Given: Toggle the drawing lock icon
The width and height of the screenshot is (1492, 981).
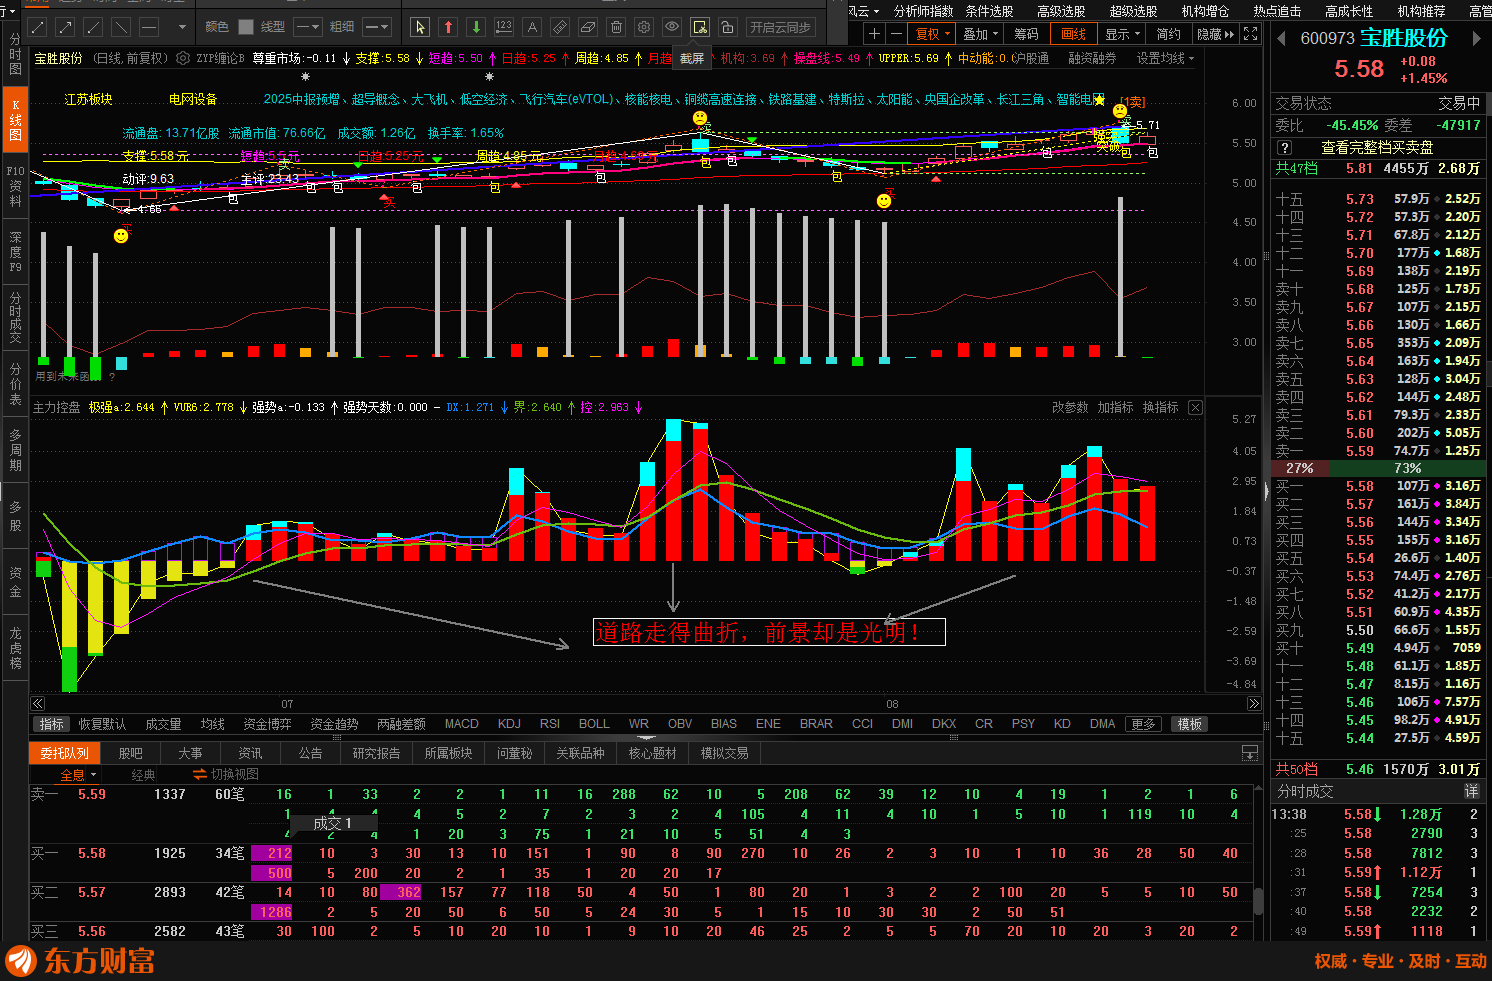Looking at the screenshot, I should (x=728, y=27).
